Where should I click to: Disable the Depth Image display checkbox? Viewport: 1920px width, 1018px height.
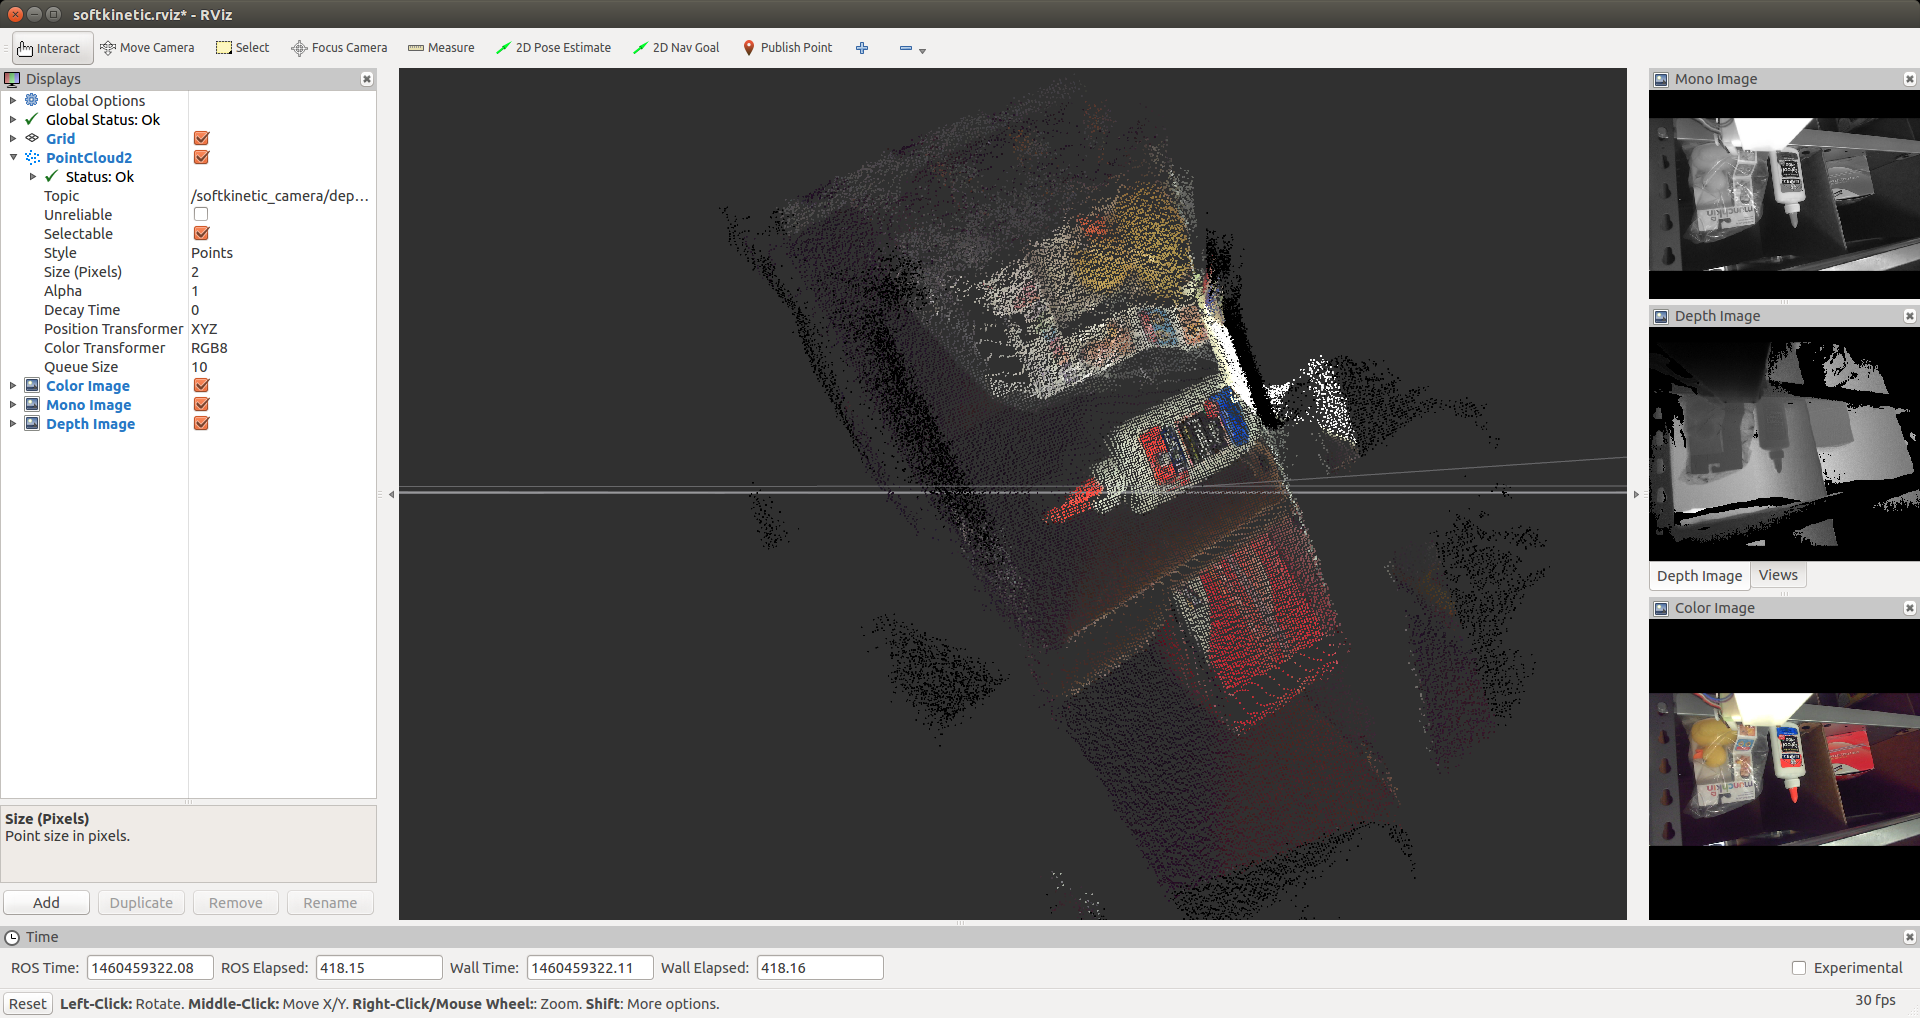201,423
